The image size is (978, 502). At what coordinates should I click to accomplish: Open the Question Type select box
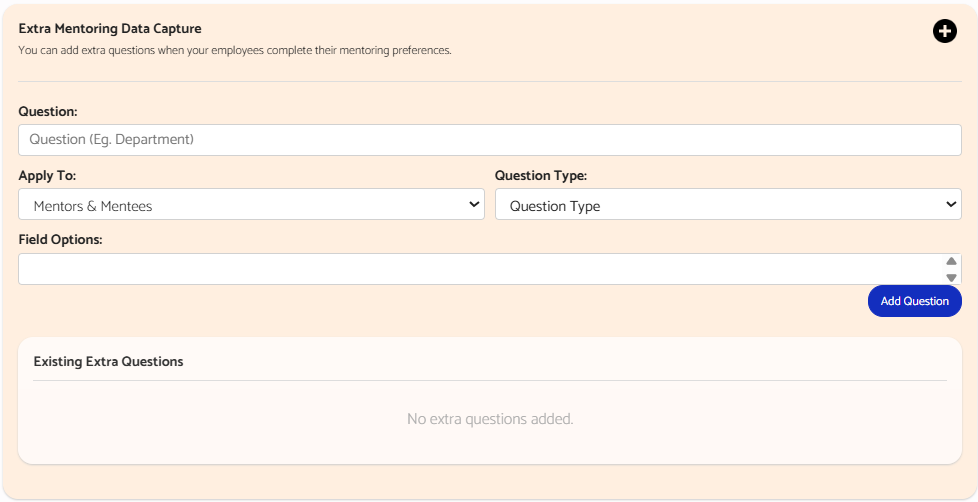pos(728,205)
